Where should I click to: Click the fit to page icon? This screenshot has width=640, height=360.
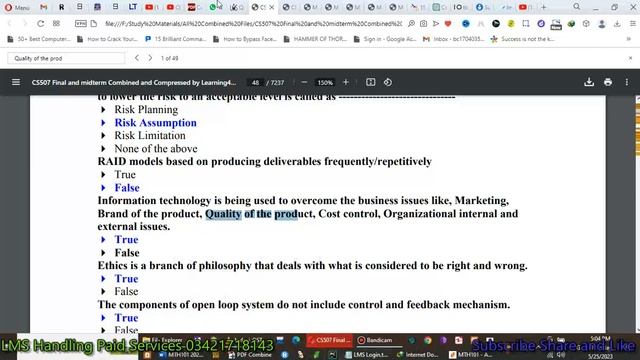coord(370,82)
